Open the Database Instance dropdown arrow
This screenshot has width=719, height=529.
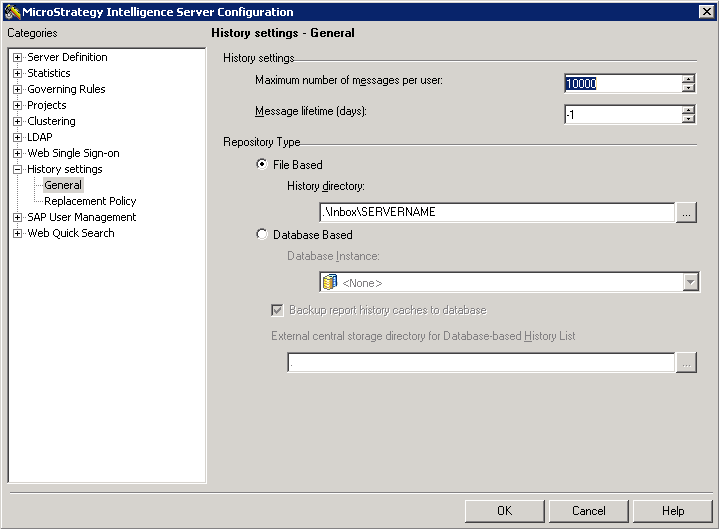click(x=690, y=282)
